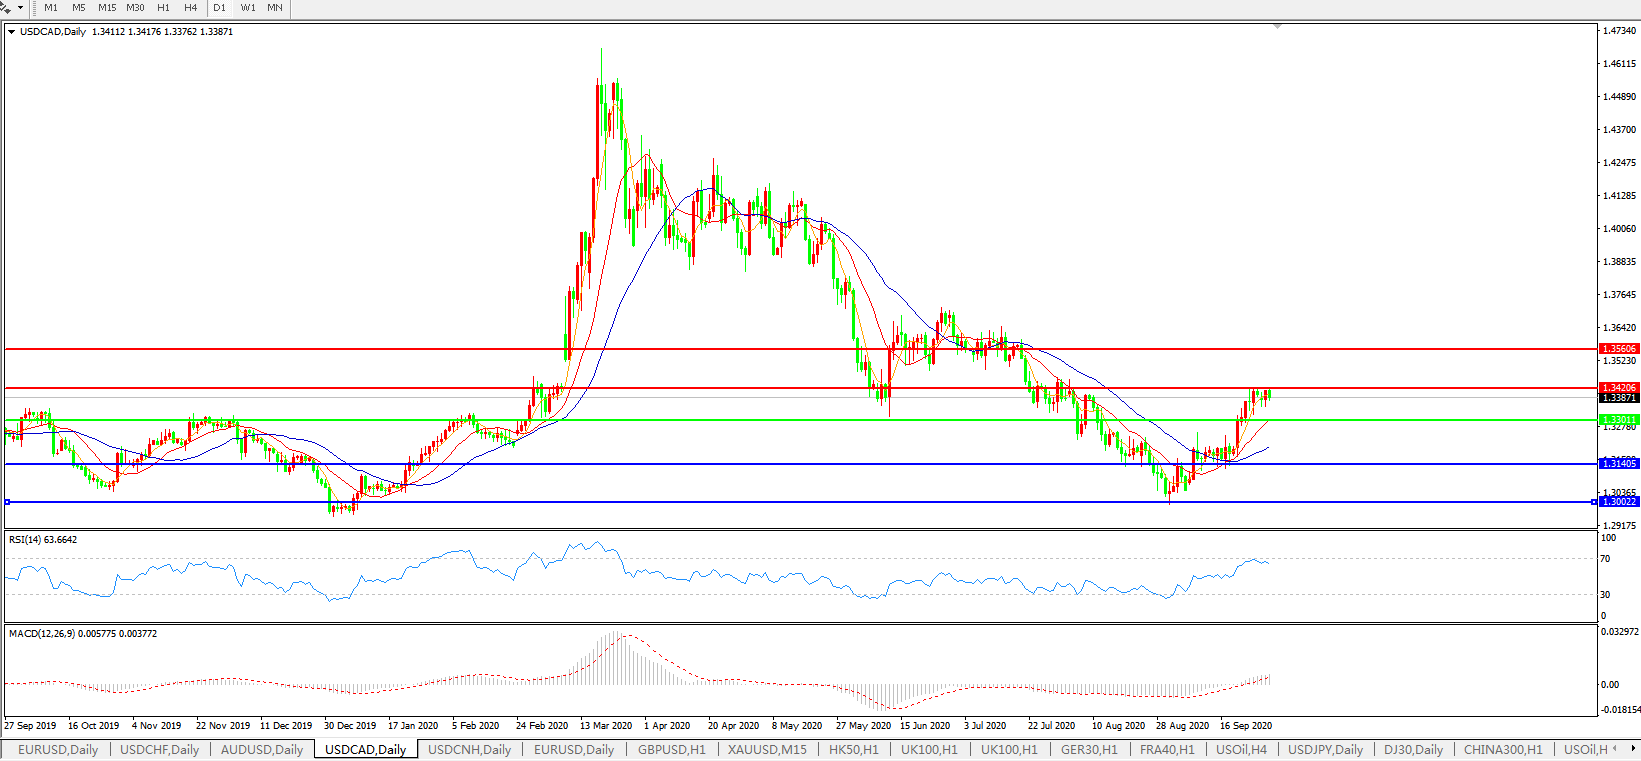Screen dimensions: 1641x761
Task: Switch to the XAUUSD,M15 chart tab
Action: [767, 750]
